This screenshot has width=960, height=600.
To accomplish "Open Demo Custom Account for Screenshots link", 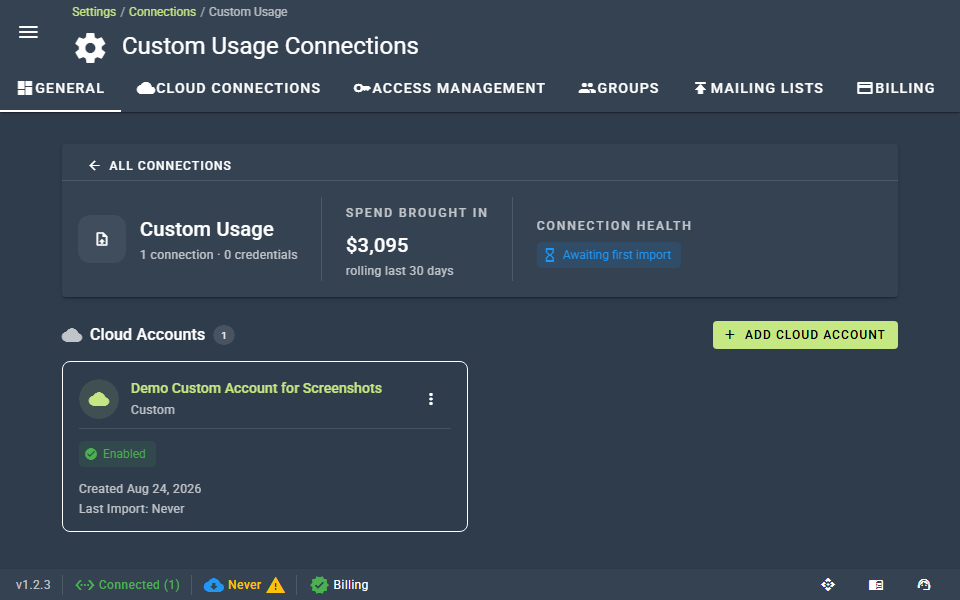I will click(x=256, y=388).
